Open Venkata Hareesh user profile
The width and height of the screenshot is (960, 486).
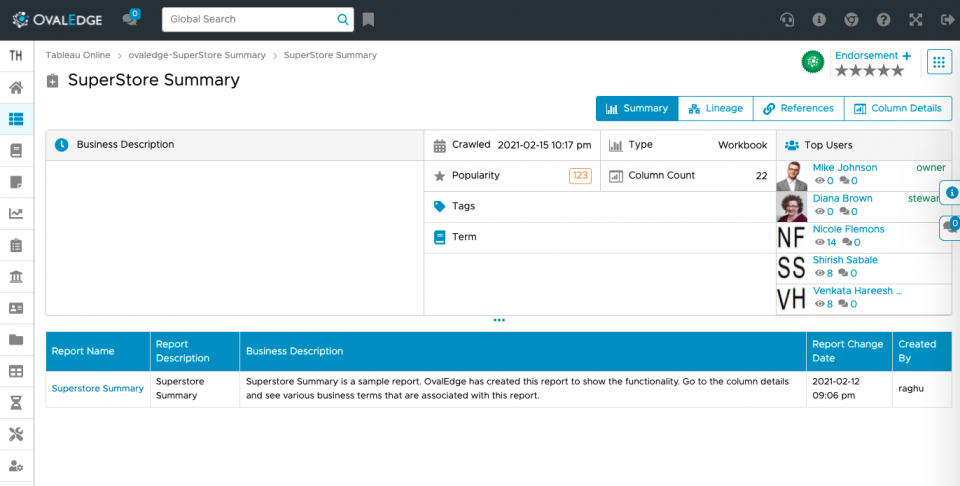tap(857, 291)
